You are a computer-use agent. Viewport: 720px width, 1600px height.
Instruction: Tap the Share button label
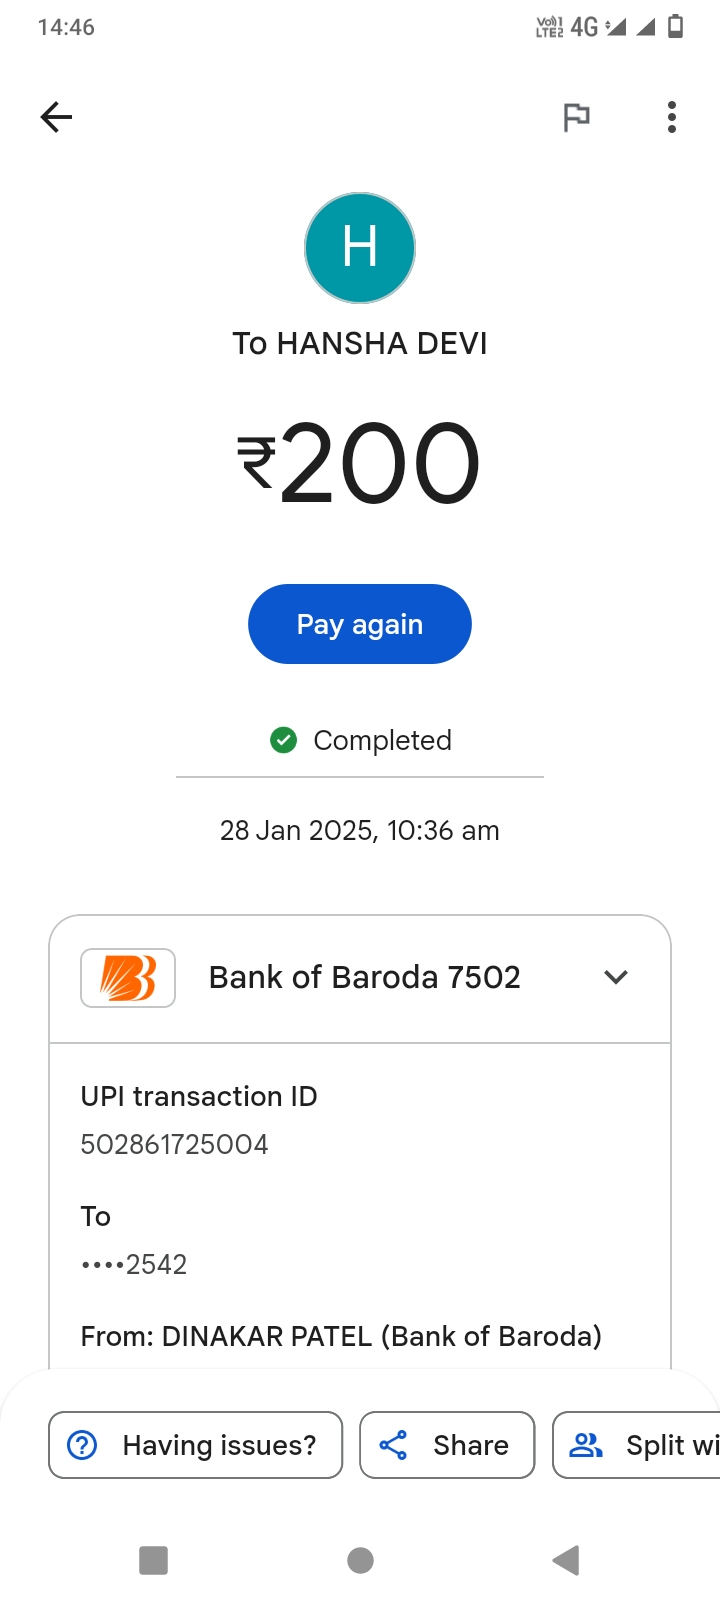coord(470,1445)
